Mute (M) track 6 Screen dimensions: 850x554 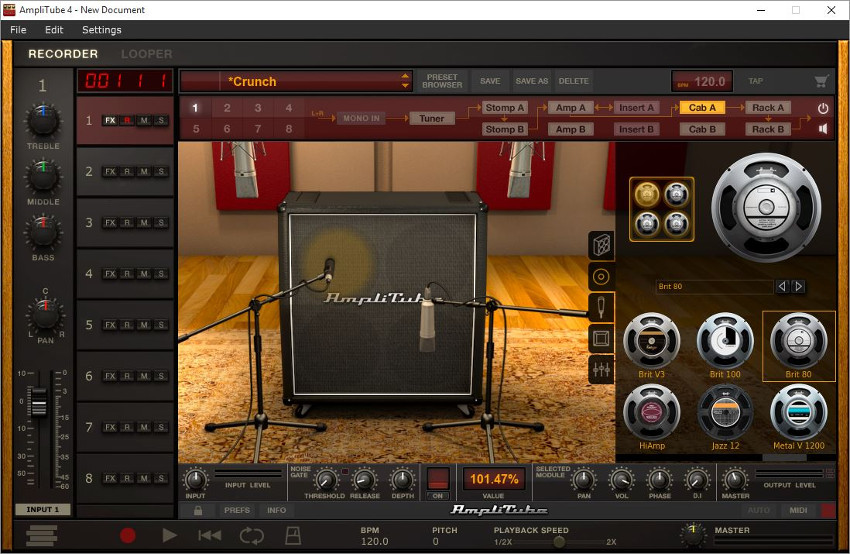pos(144,376)
